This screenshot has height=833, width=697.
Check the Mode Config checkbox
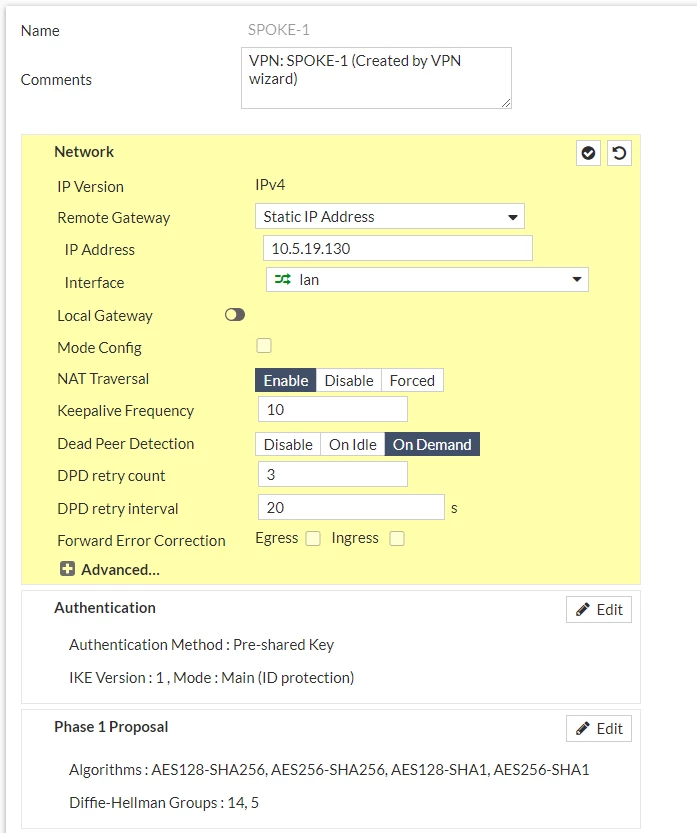point(264,346)
